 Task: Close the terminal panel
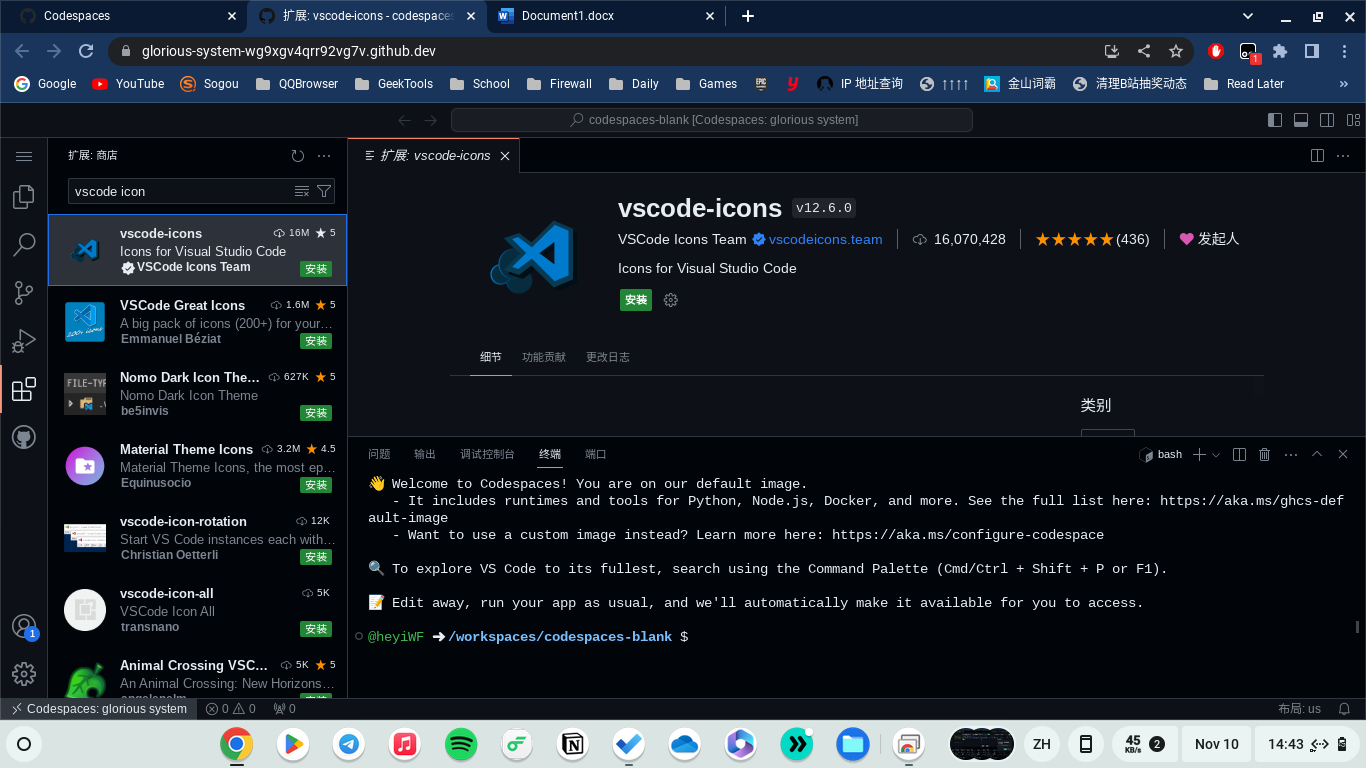click(x=1343, y=454)
